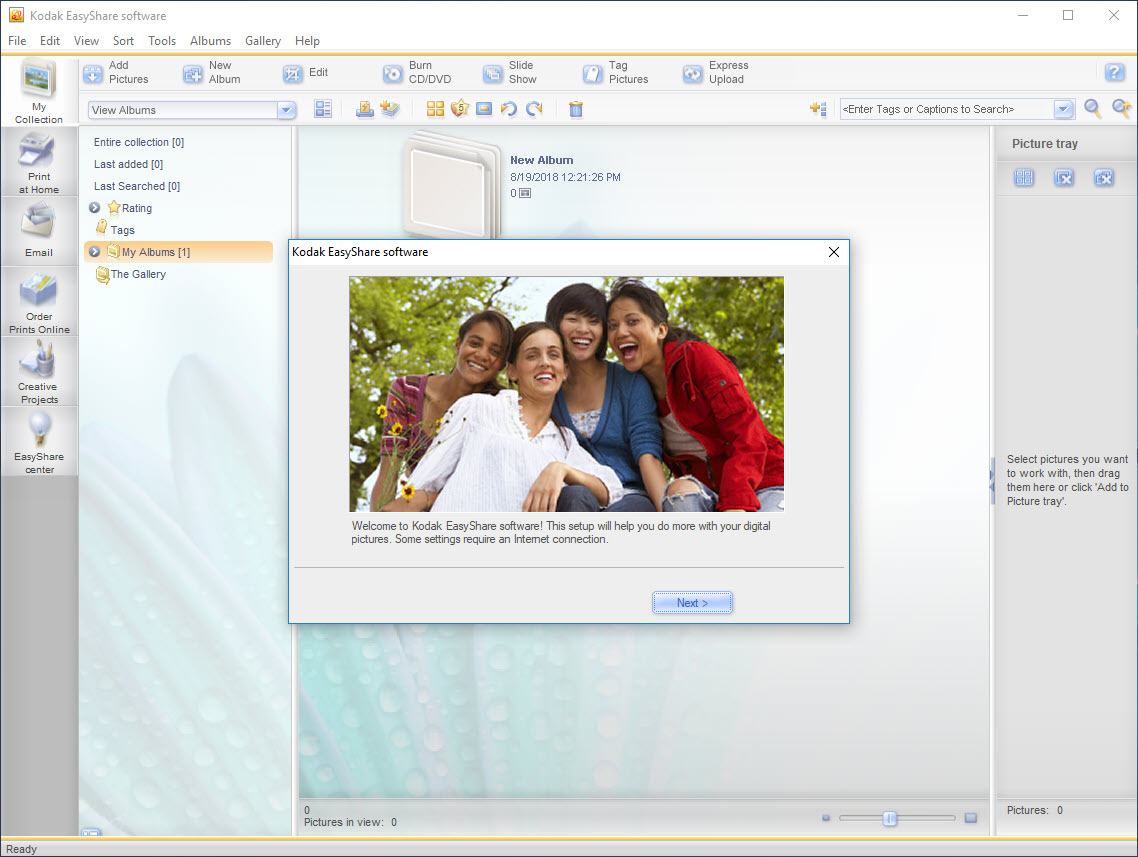Close the Kodak EasyShare welcome dialog

[834, 252]
